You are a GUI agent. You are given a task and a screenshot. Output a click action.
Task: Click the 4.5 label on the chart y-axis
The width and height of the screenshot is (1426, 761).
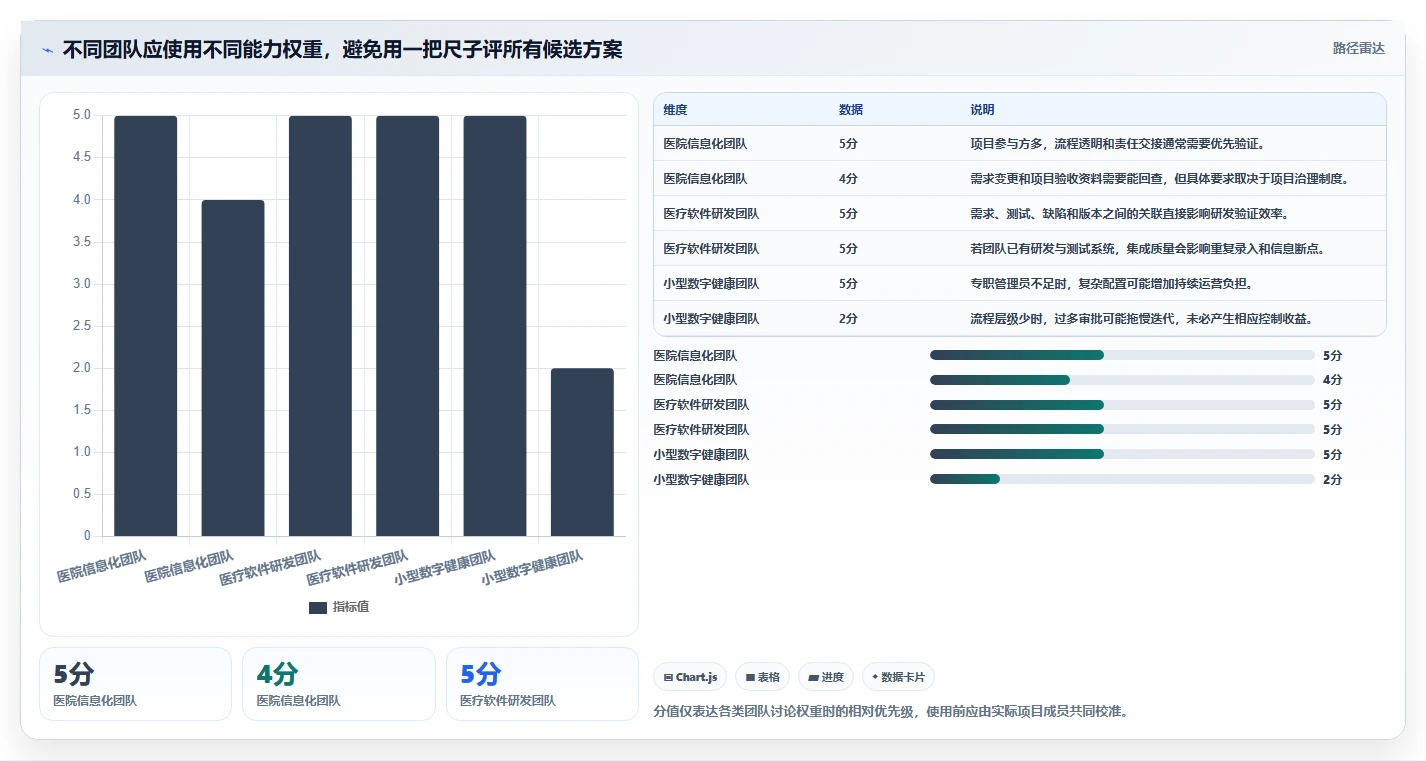point(82,158)
